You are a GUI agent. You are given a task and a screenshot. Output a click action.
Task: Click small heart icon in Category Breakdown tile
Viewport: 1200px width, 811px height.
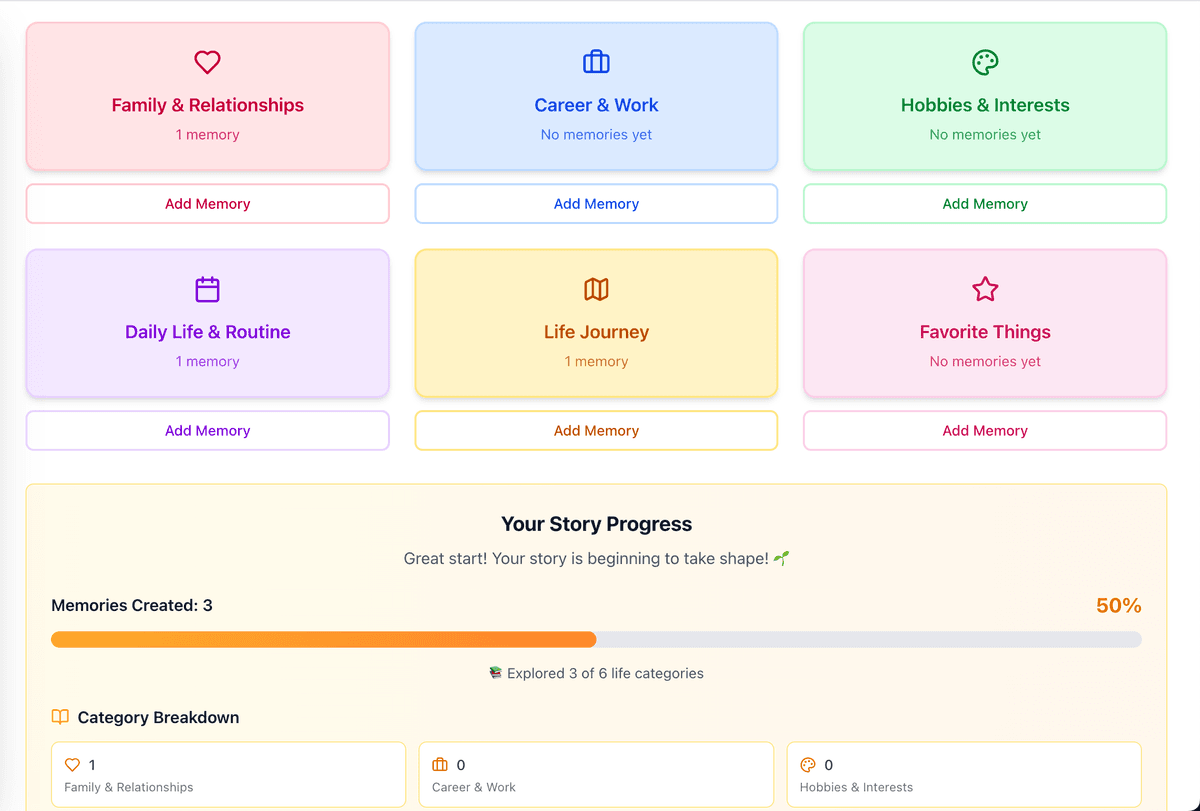tap(72, 765)
